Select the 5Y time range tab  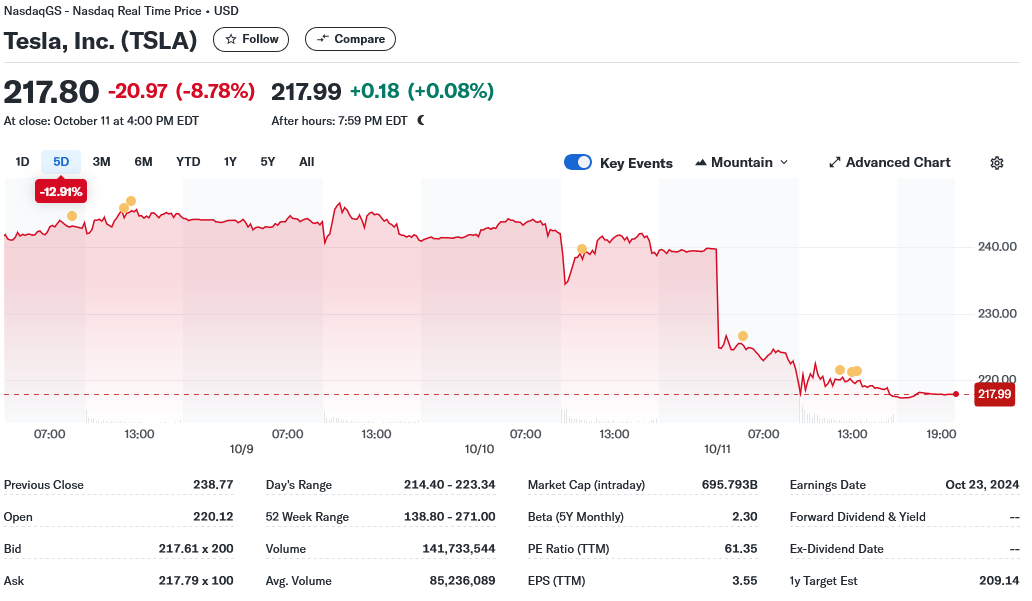click(x=268, y=162)
